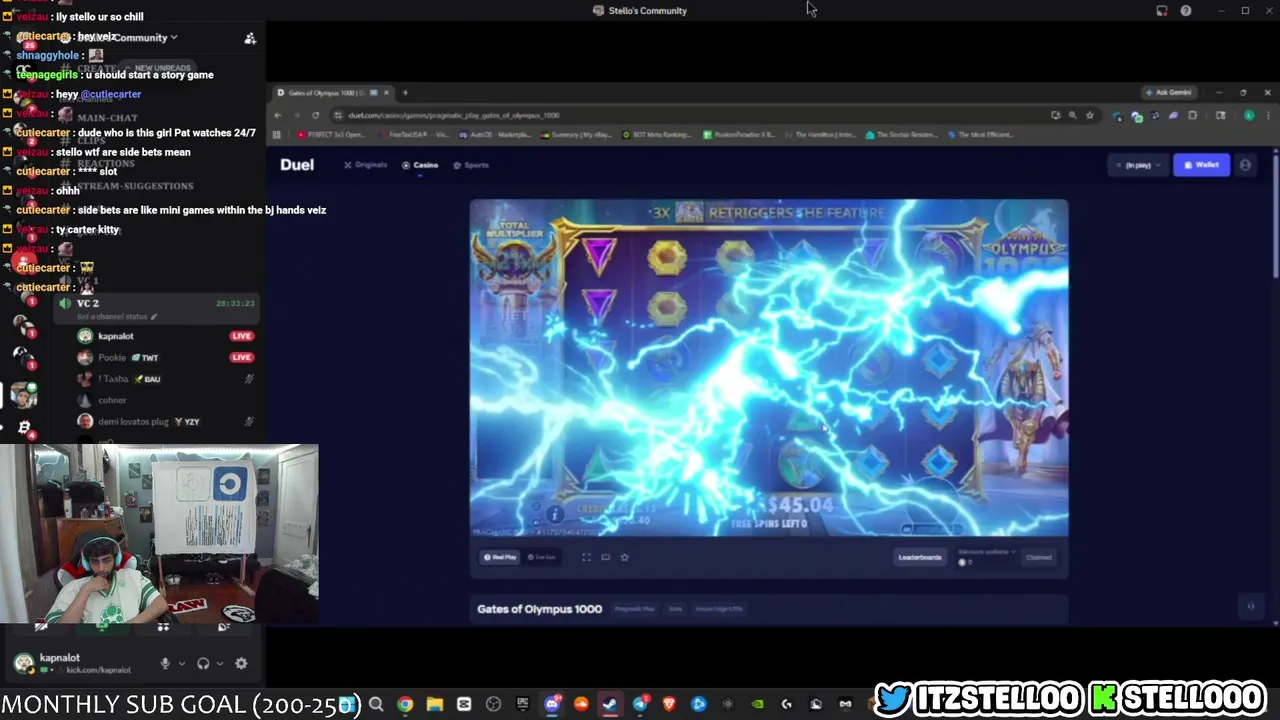This screenshot has height=720, width=1280.
Task: Open headphone output options arrow
Action: [x=219, y=663]
